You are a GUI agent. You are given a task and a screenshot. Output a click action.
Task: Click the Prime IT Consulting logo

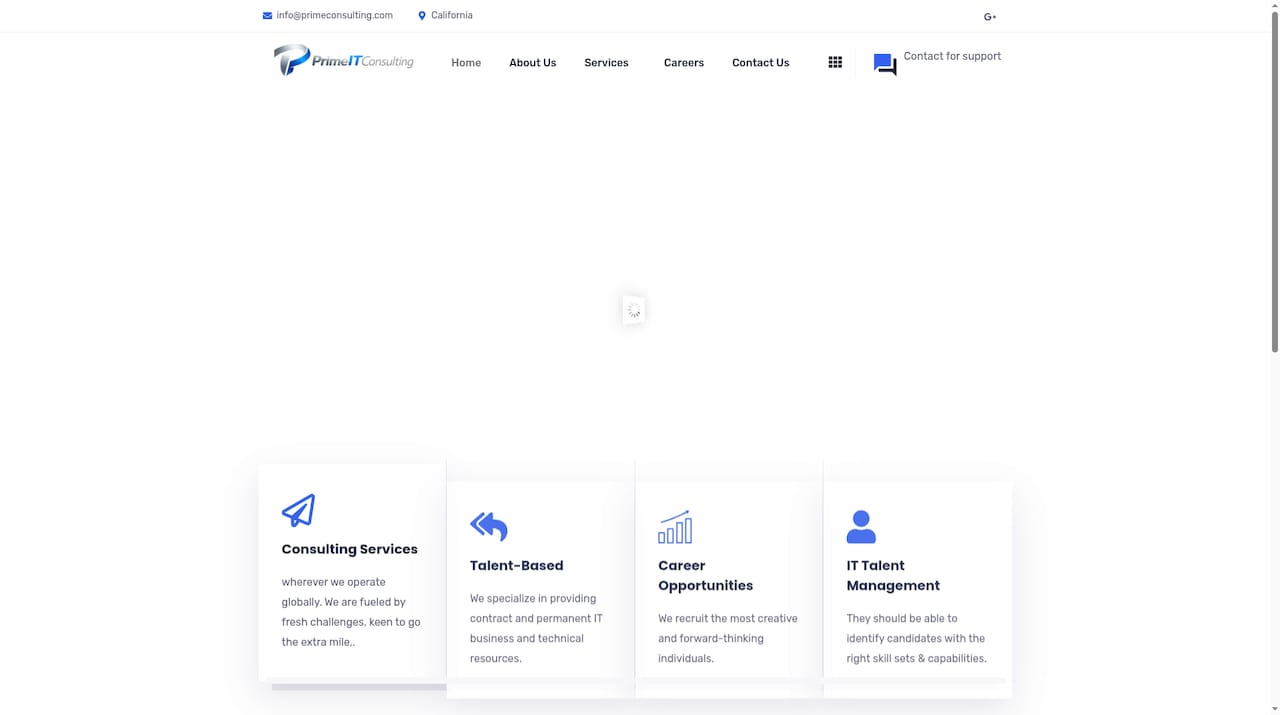tap(343, 60)
